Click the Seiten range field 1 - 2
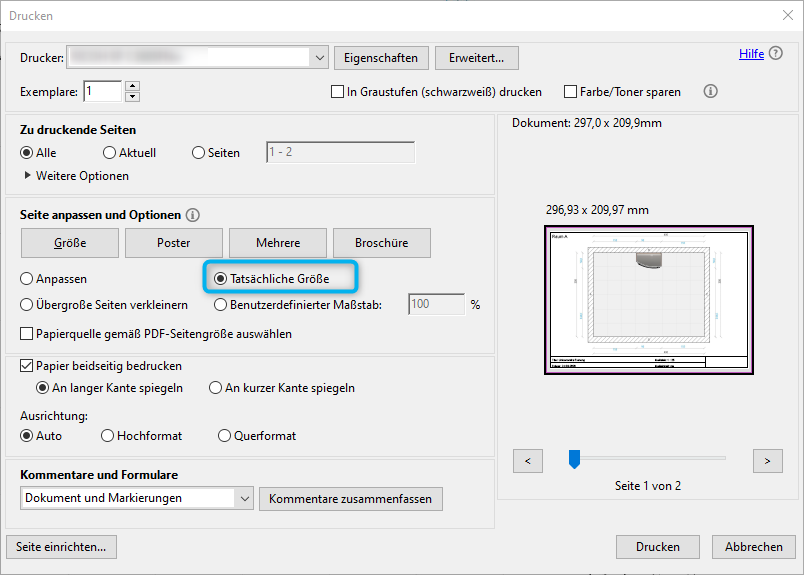This screenshot has height=575, width=804. pyautogui.click(x=340, y=152)
